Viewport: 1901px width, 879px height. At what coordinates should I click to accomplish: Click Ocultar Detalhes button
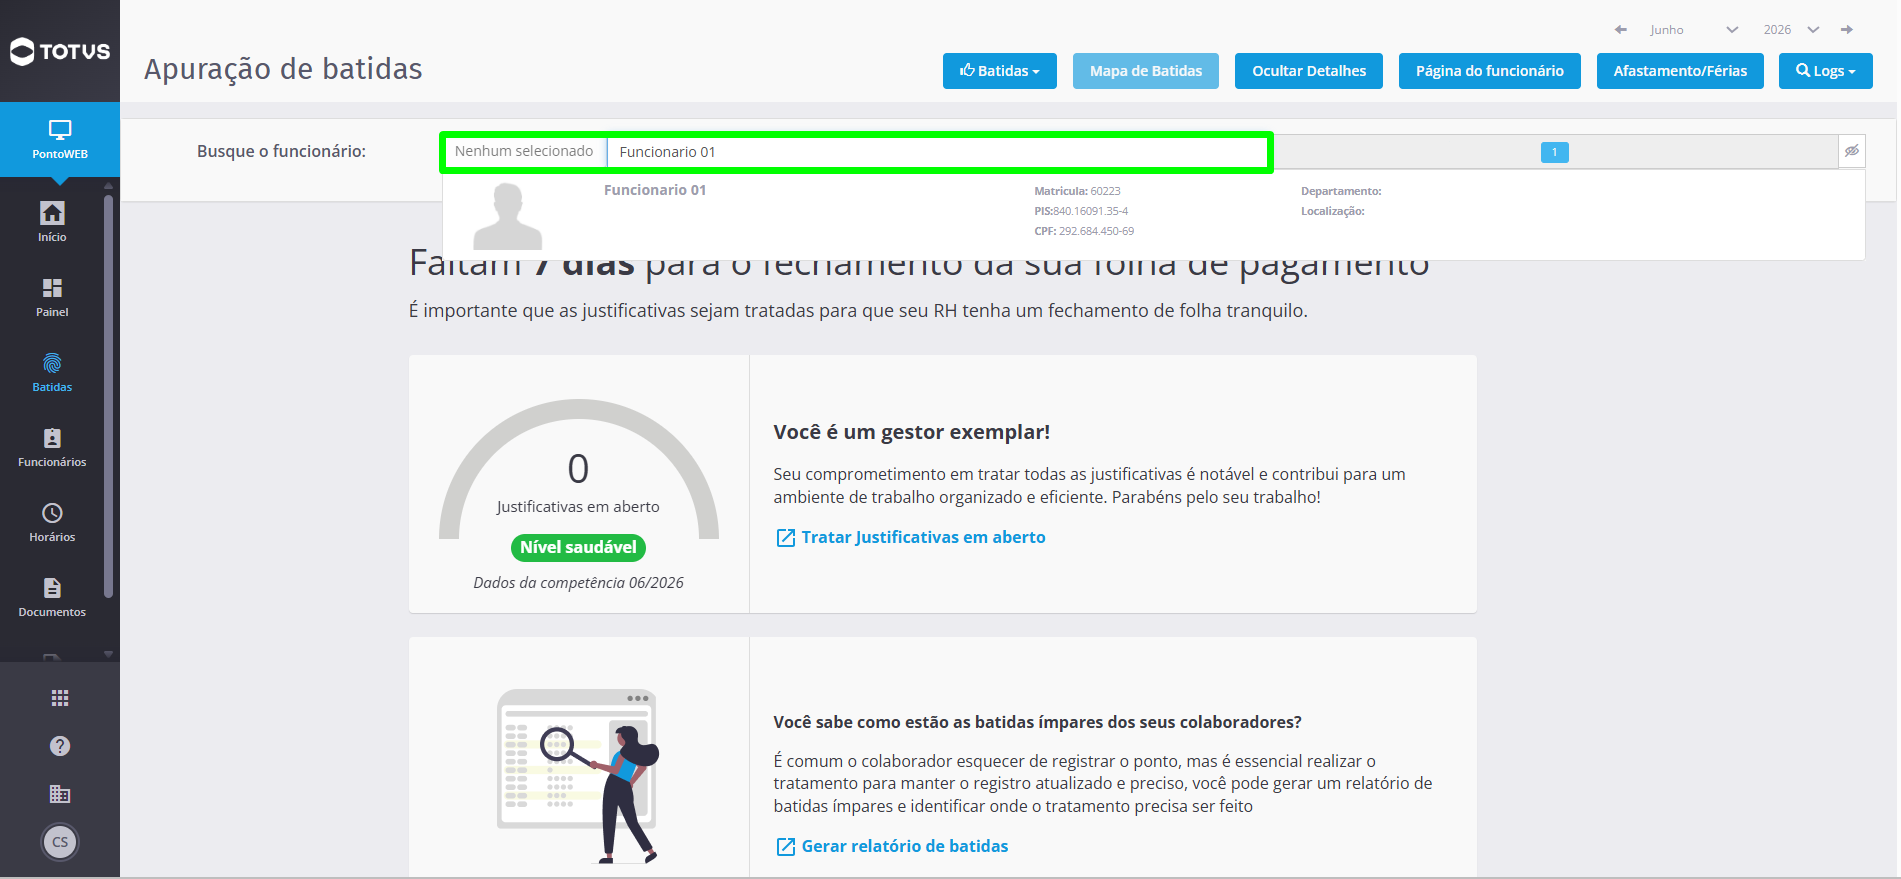point(1309,71)
